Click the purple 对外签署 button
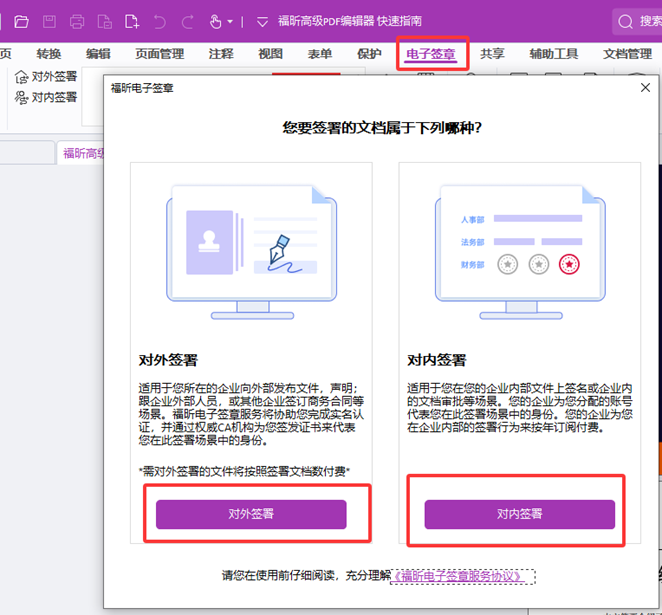The image size is (662, 615). [251, 514]
